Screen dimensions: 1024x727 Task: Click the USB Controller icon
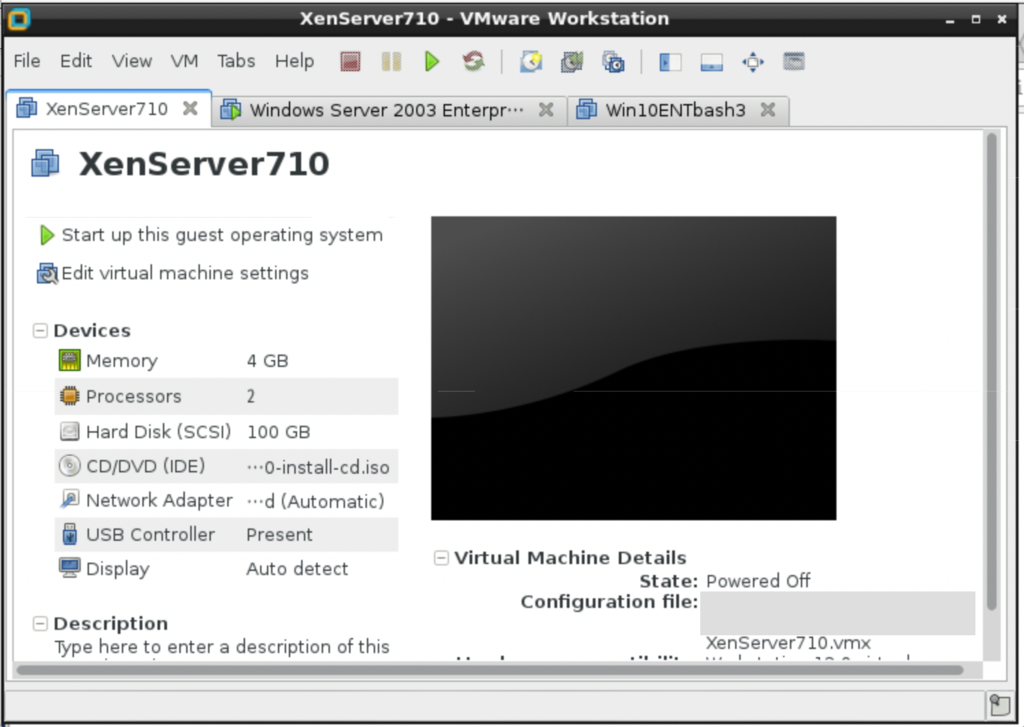tap(69, 534)
